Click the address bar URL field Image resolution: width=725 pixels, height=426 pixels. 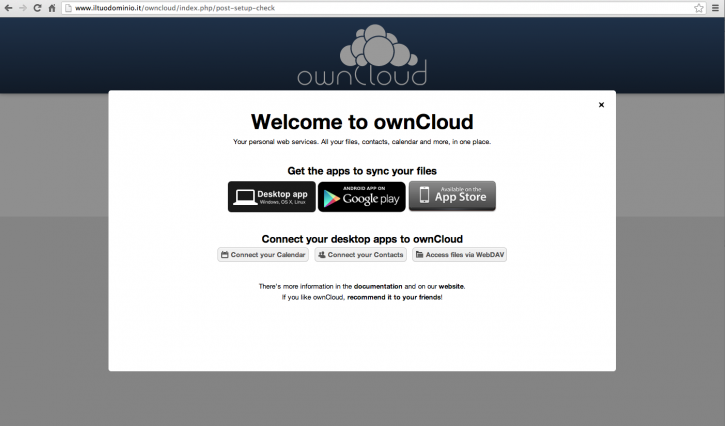[x=383, y=8]
